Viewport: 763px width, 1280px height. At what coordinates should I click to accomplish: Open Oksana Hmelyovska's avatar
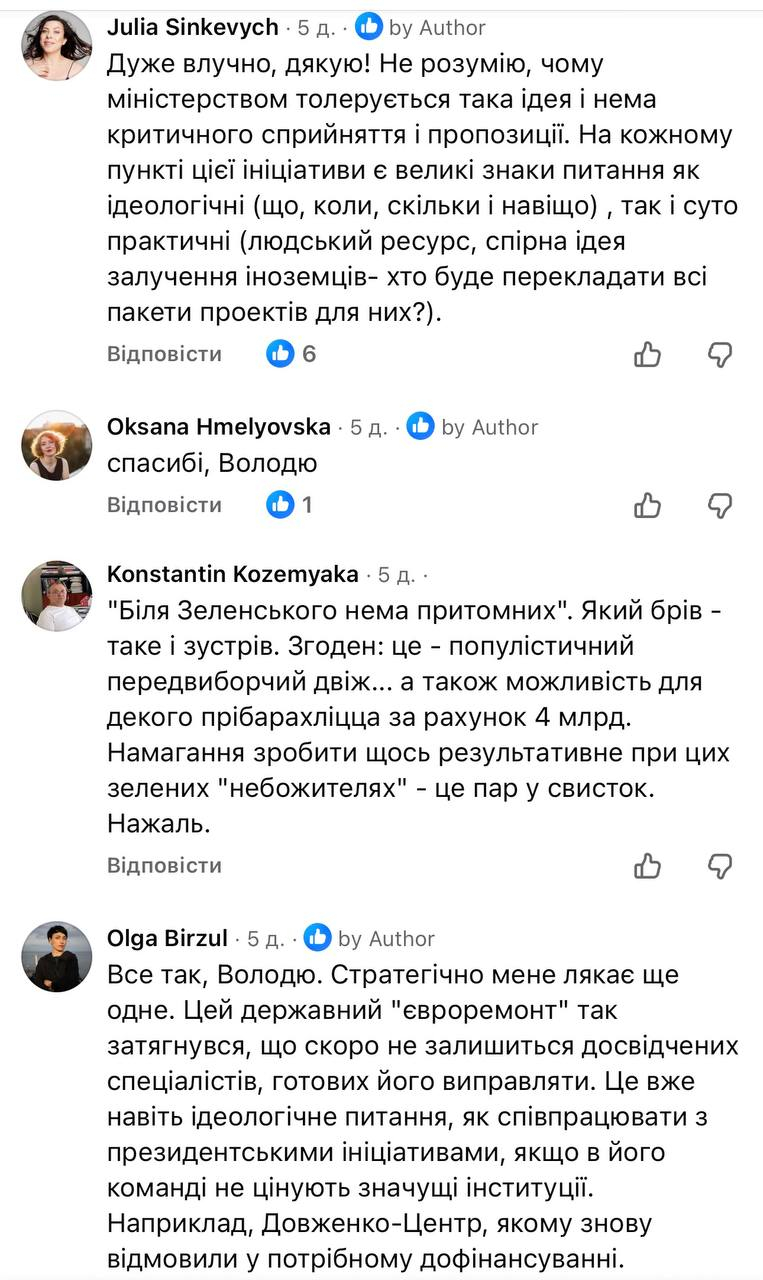coord(56,445)
